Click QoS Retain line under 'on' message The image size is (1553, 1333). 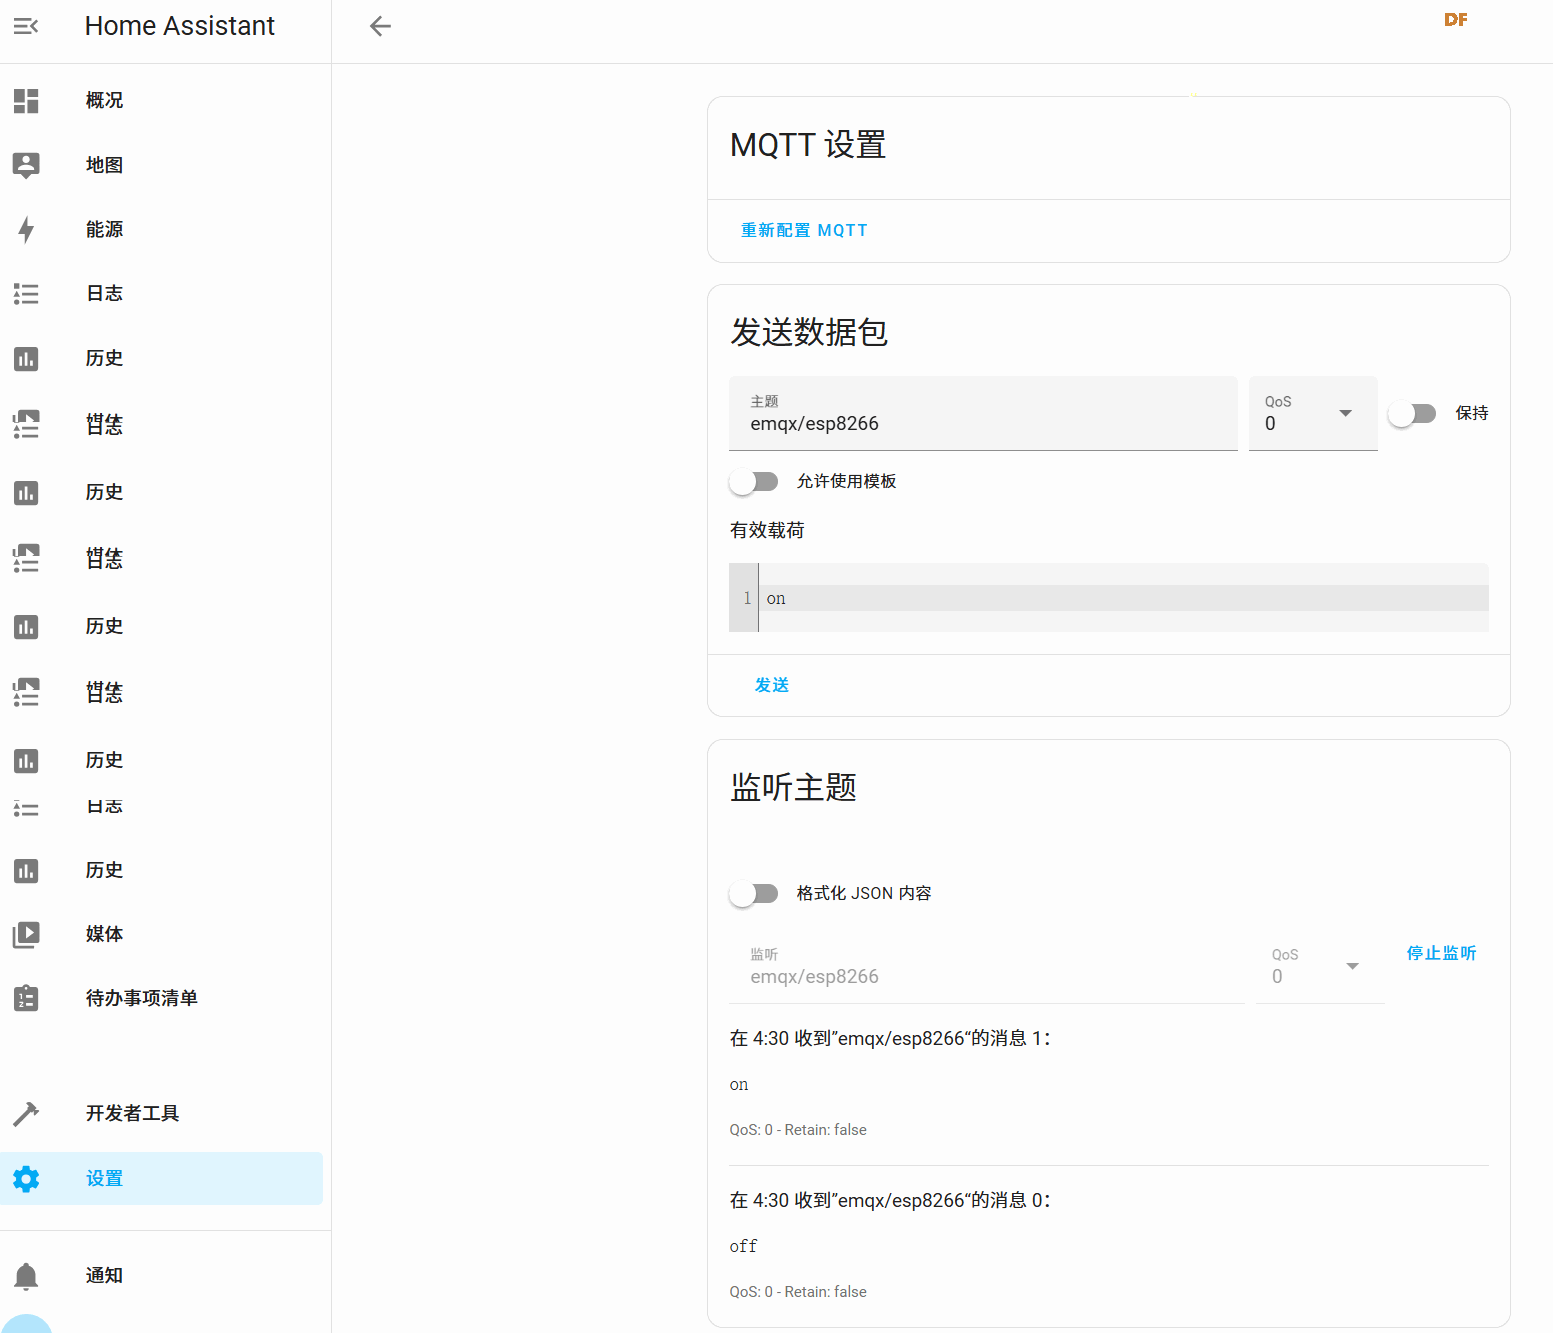[798, 1130]
